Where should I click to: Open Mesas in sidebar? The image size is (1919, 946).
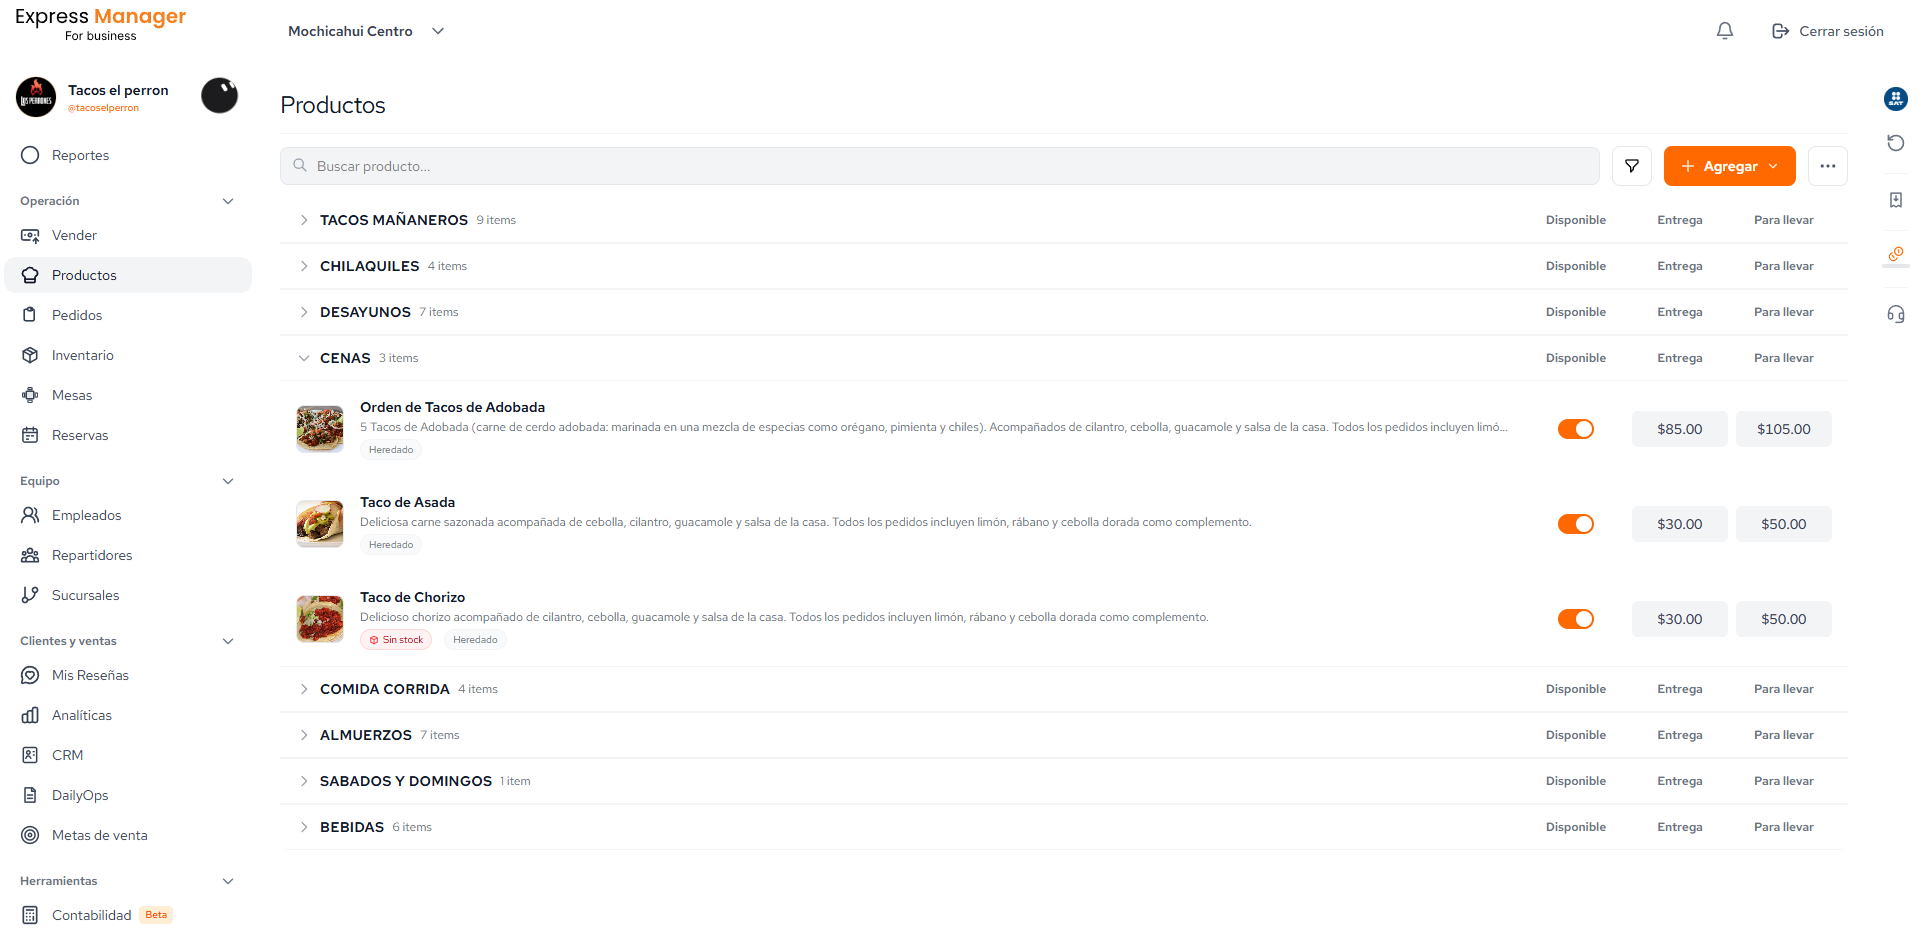[128, 395]
